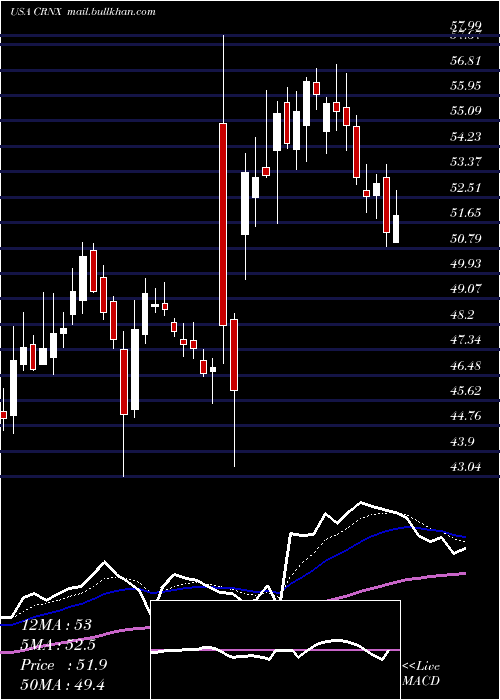The height and width of the screenshot is (700, 500).
Task: Click the 'USA CRNX' ticker label
Action: 38,12
